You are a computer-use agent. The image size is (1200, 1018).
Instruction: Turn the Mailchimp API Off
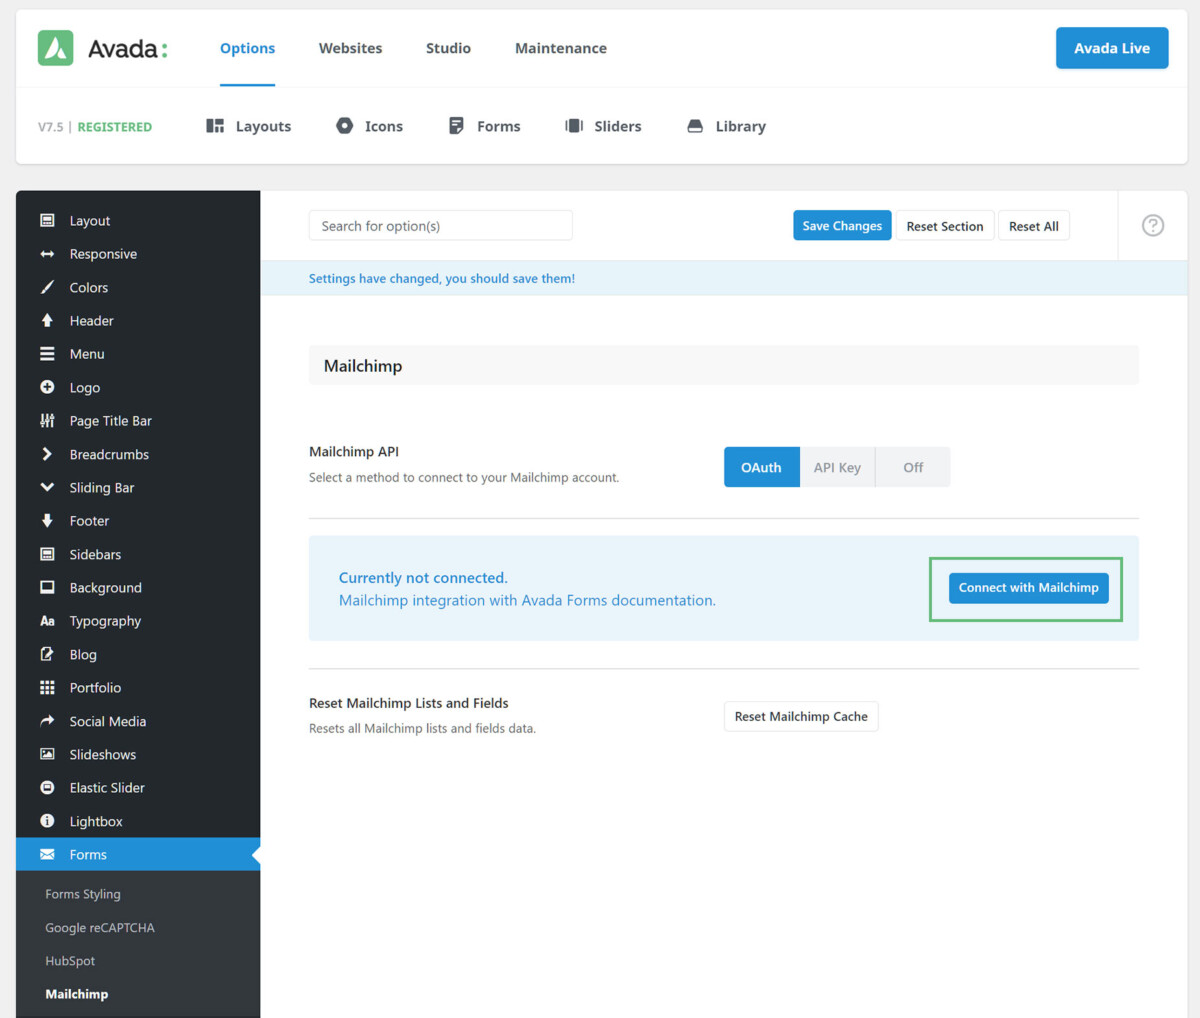912,467
